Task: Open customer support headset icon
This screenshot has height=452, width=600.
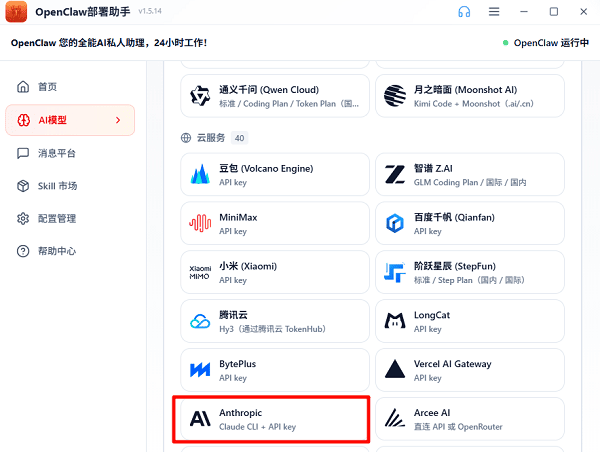Action: (464, 12)
